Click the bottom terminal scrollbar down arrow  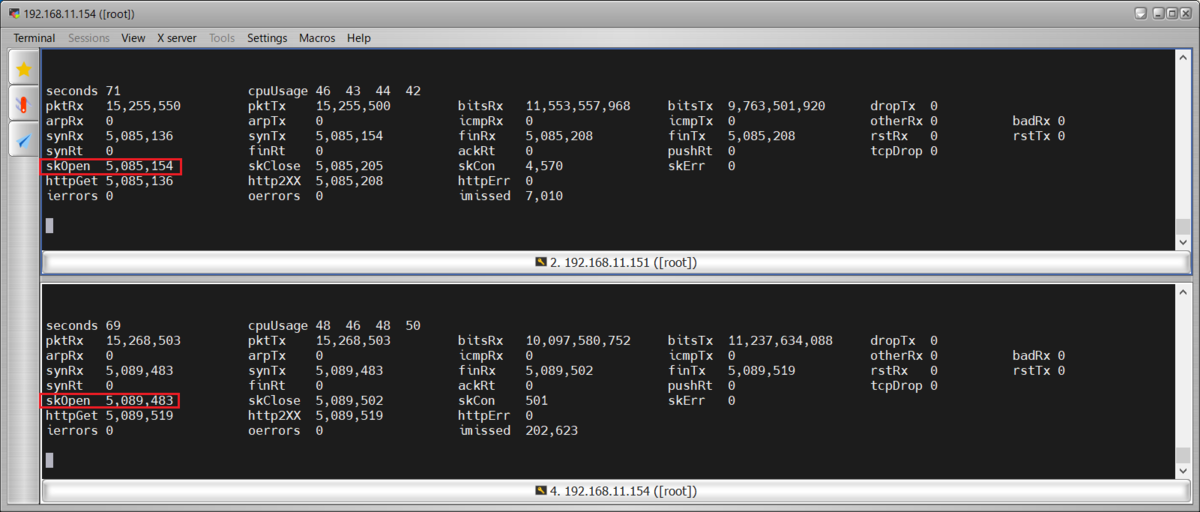(1183, 471)
